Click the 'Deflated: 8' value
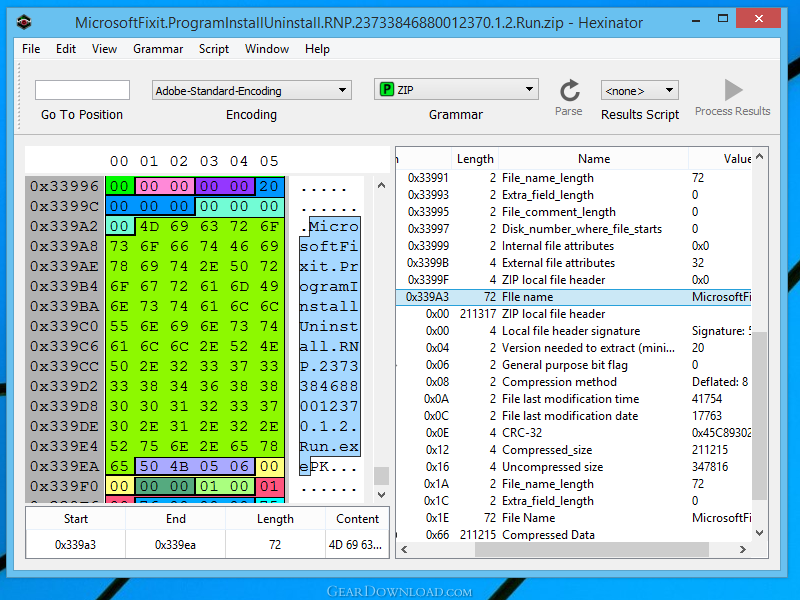800x600 pixels. pyautogui.click(x=720, y=382)
